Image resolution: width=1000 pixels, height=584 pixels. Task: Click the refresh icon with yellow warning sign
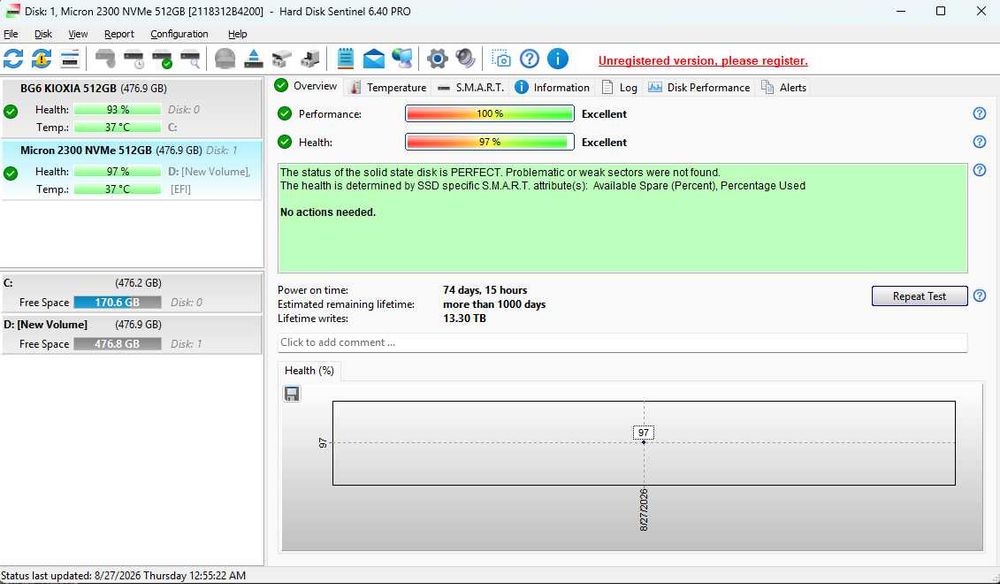(41, 59)
